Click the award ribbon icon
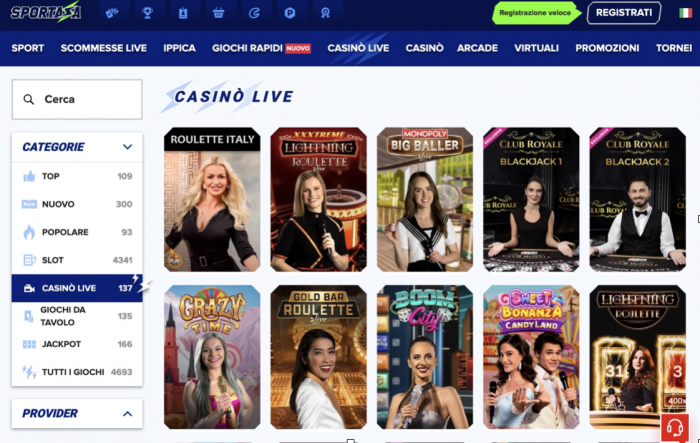700x443 pixels. 325,13
